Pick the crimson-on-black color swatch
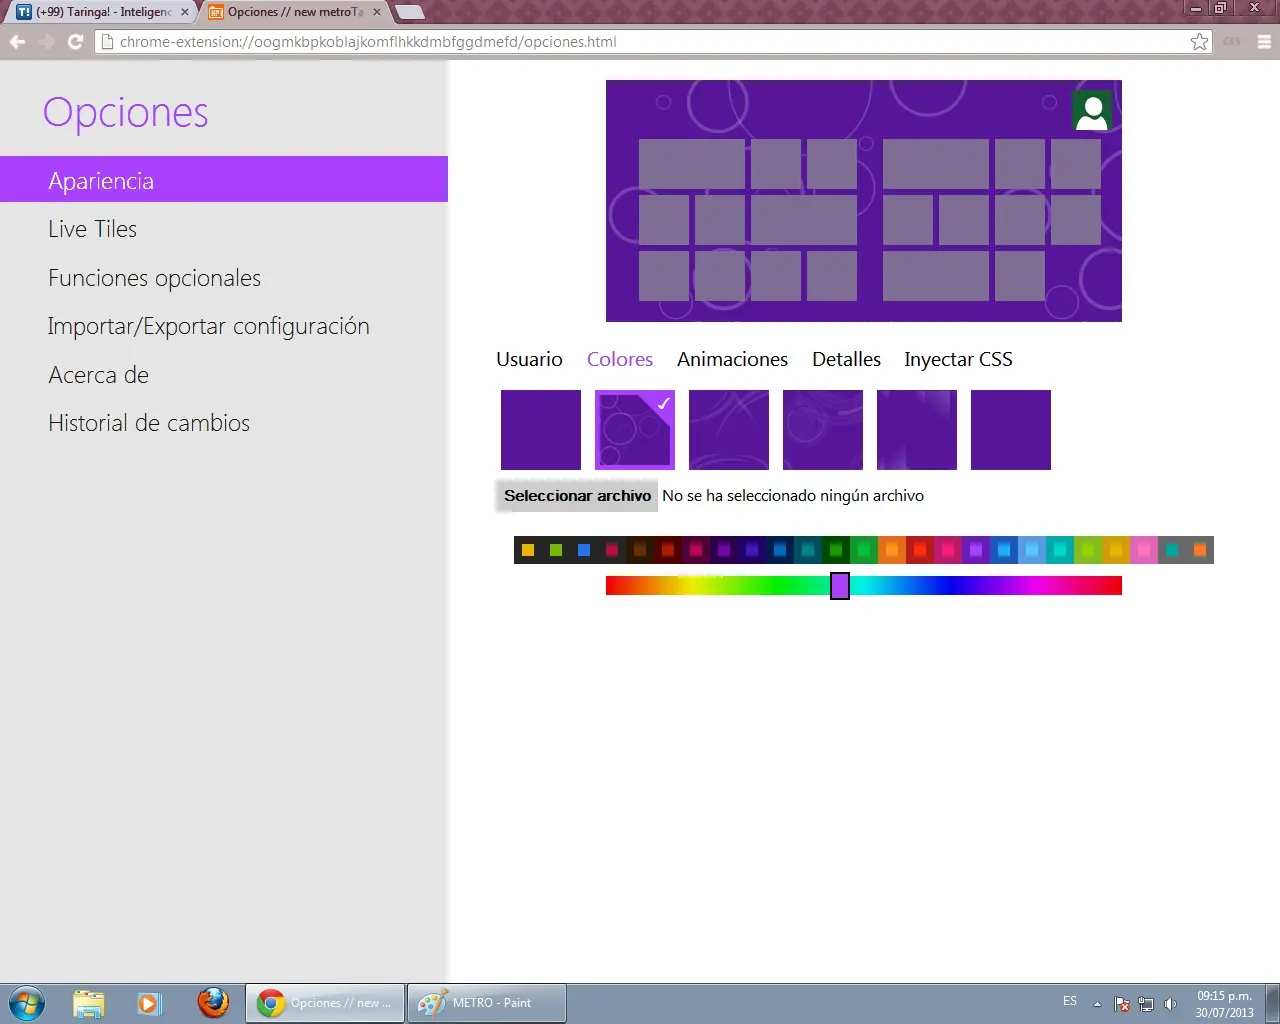The height and width of the screenshot is (1024, 1280). 612,550
